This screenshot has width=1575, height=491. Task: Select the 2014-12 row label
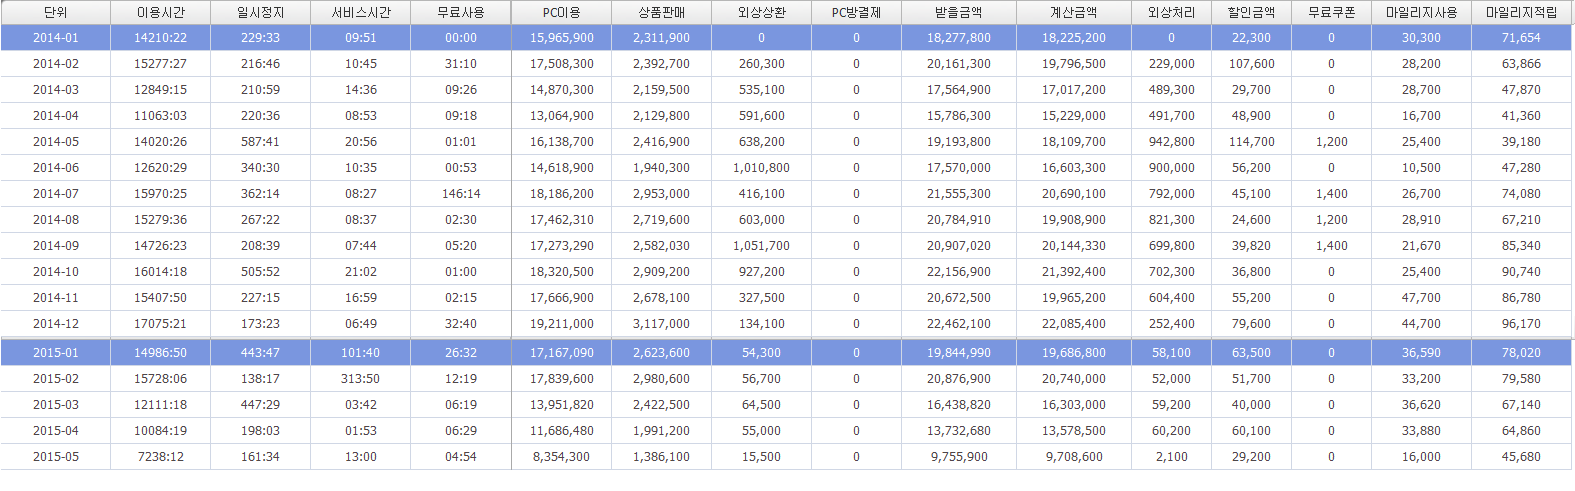click(x=56, y=324)
